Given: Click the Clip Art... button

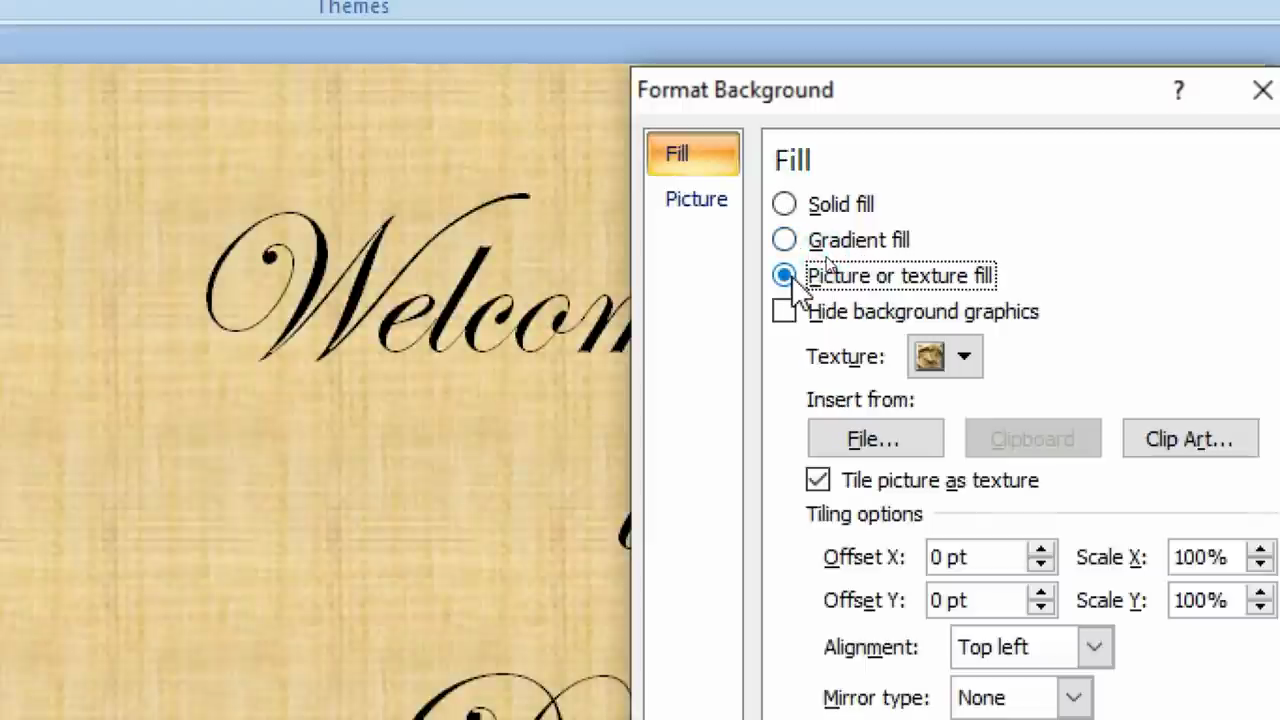Looking at the screenshot, I should 1190,439.
